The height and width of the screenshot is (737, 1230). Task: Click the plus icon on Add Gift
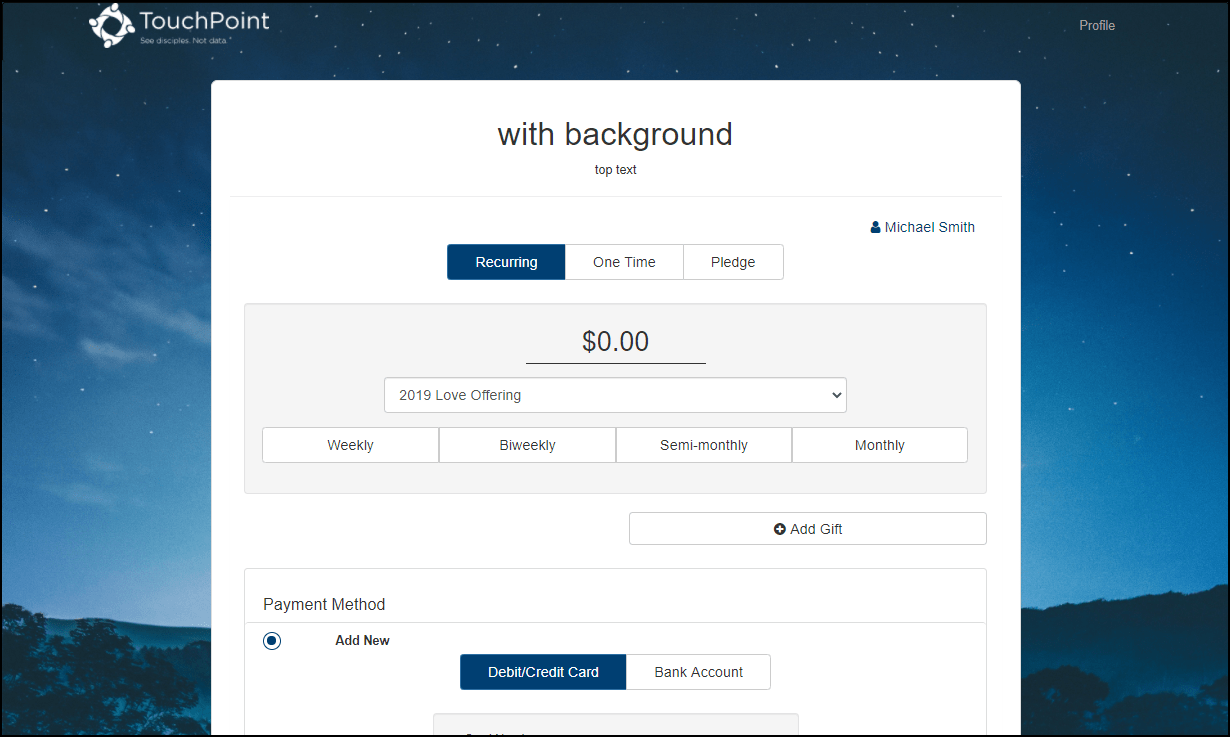click(780, 529)
